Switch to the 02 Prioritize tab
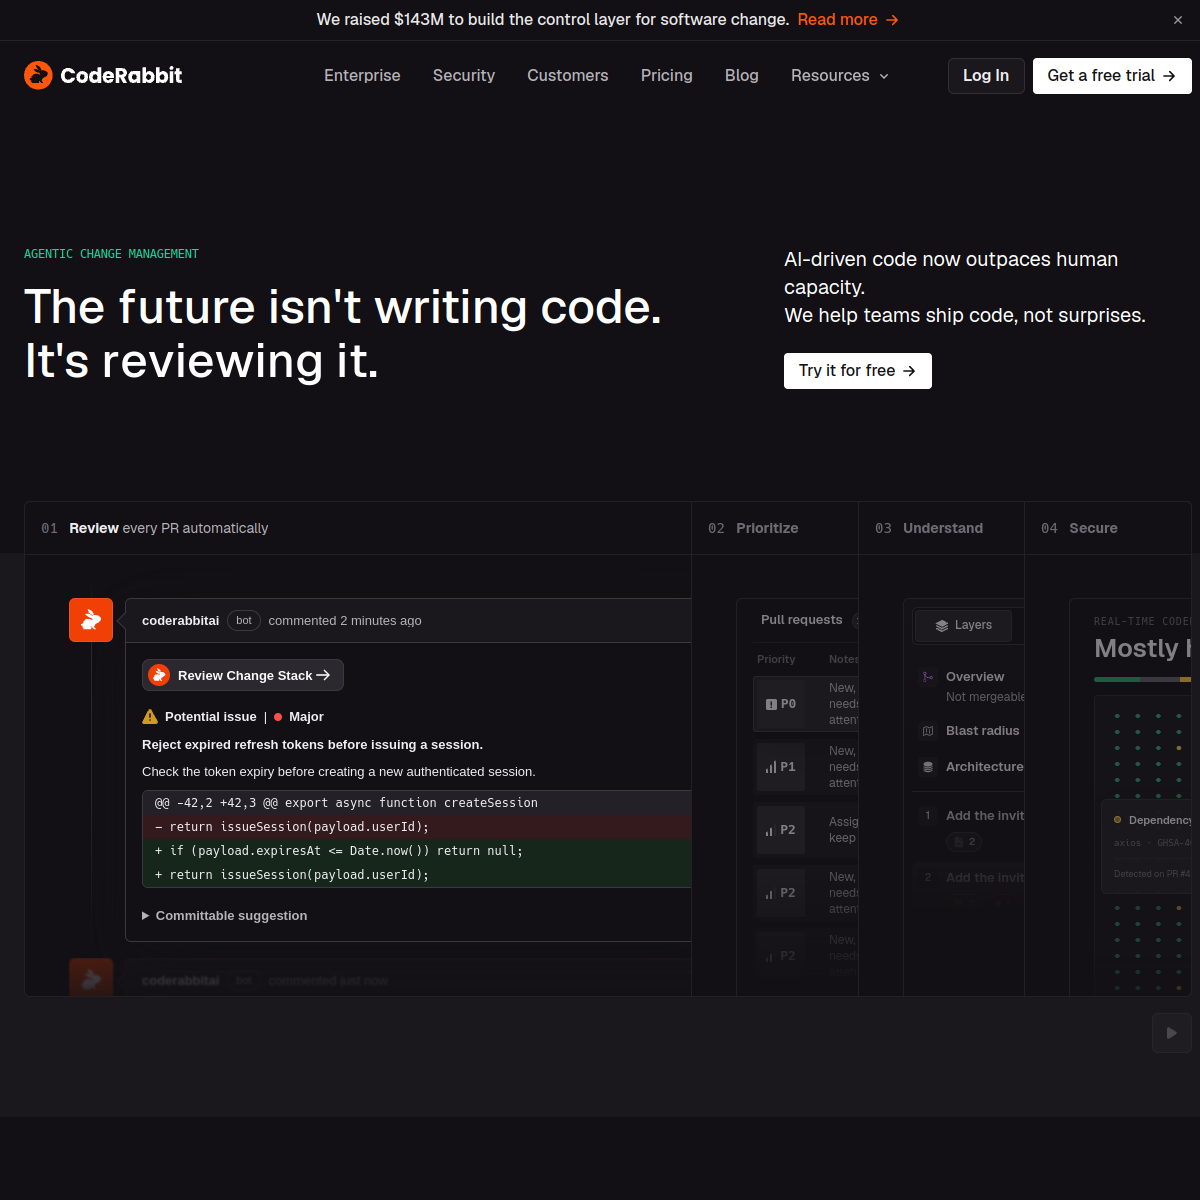This screenshot has height=1200, width=1200. [775, 528]
